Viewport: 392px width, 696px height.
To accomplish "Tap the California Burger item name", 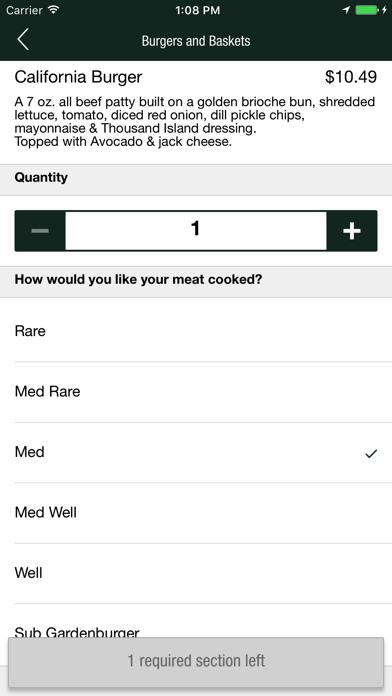I will click(x=78, y=77).
